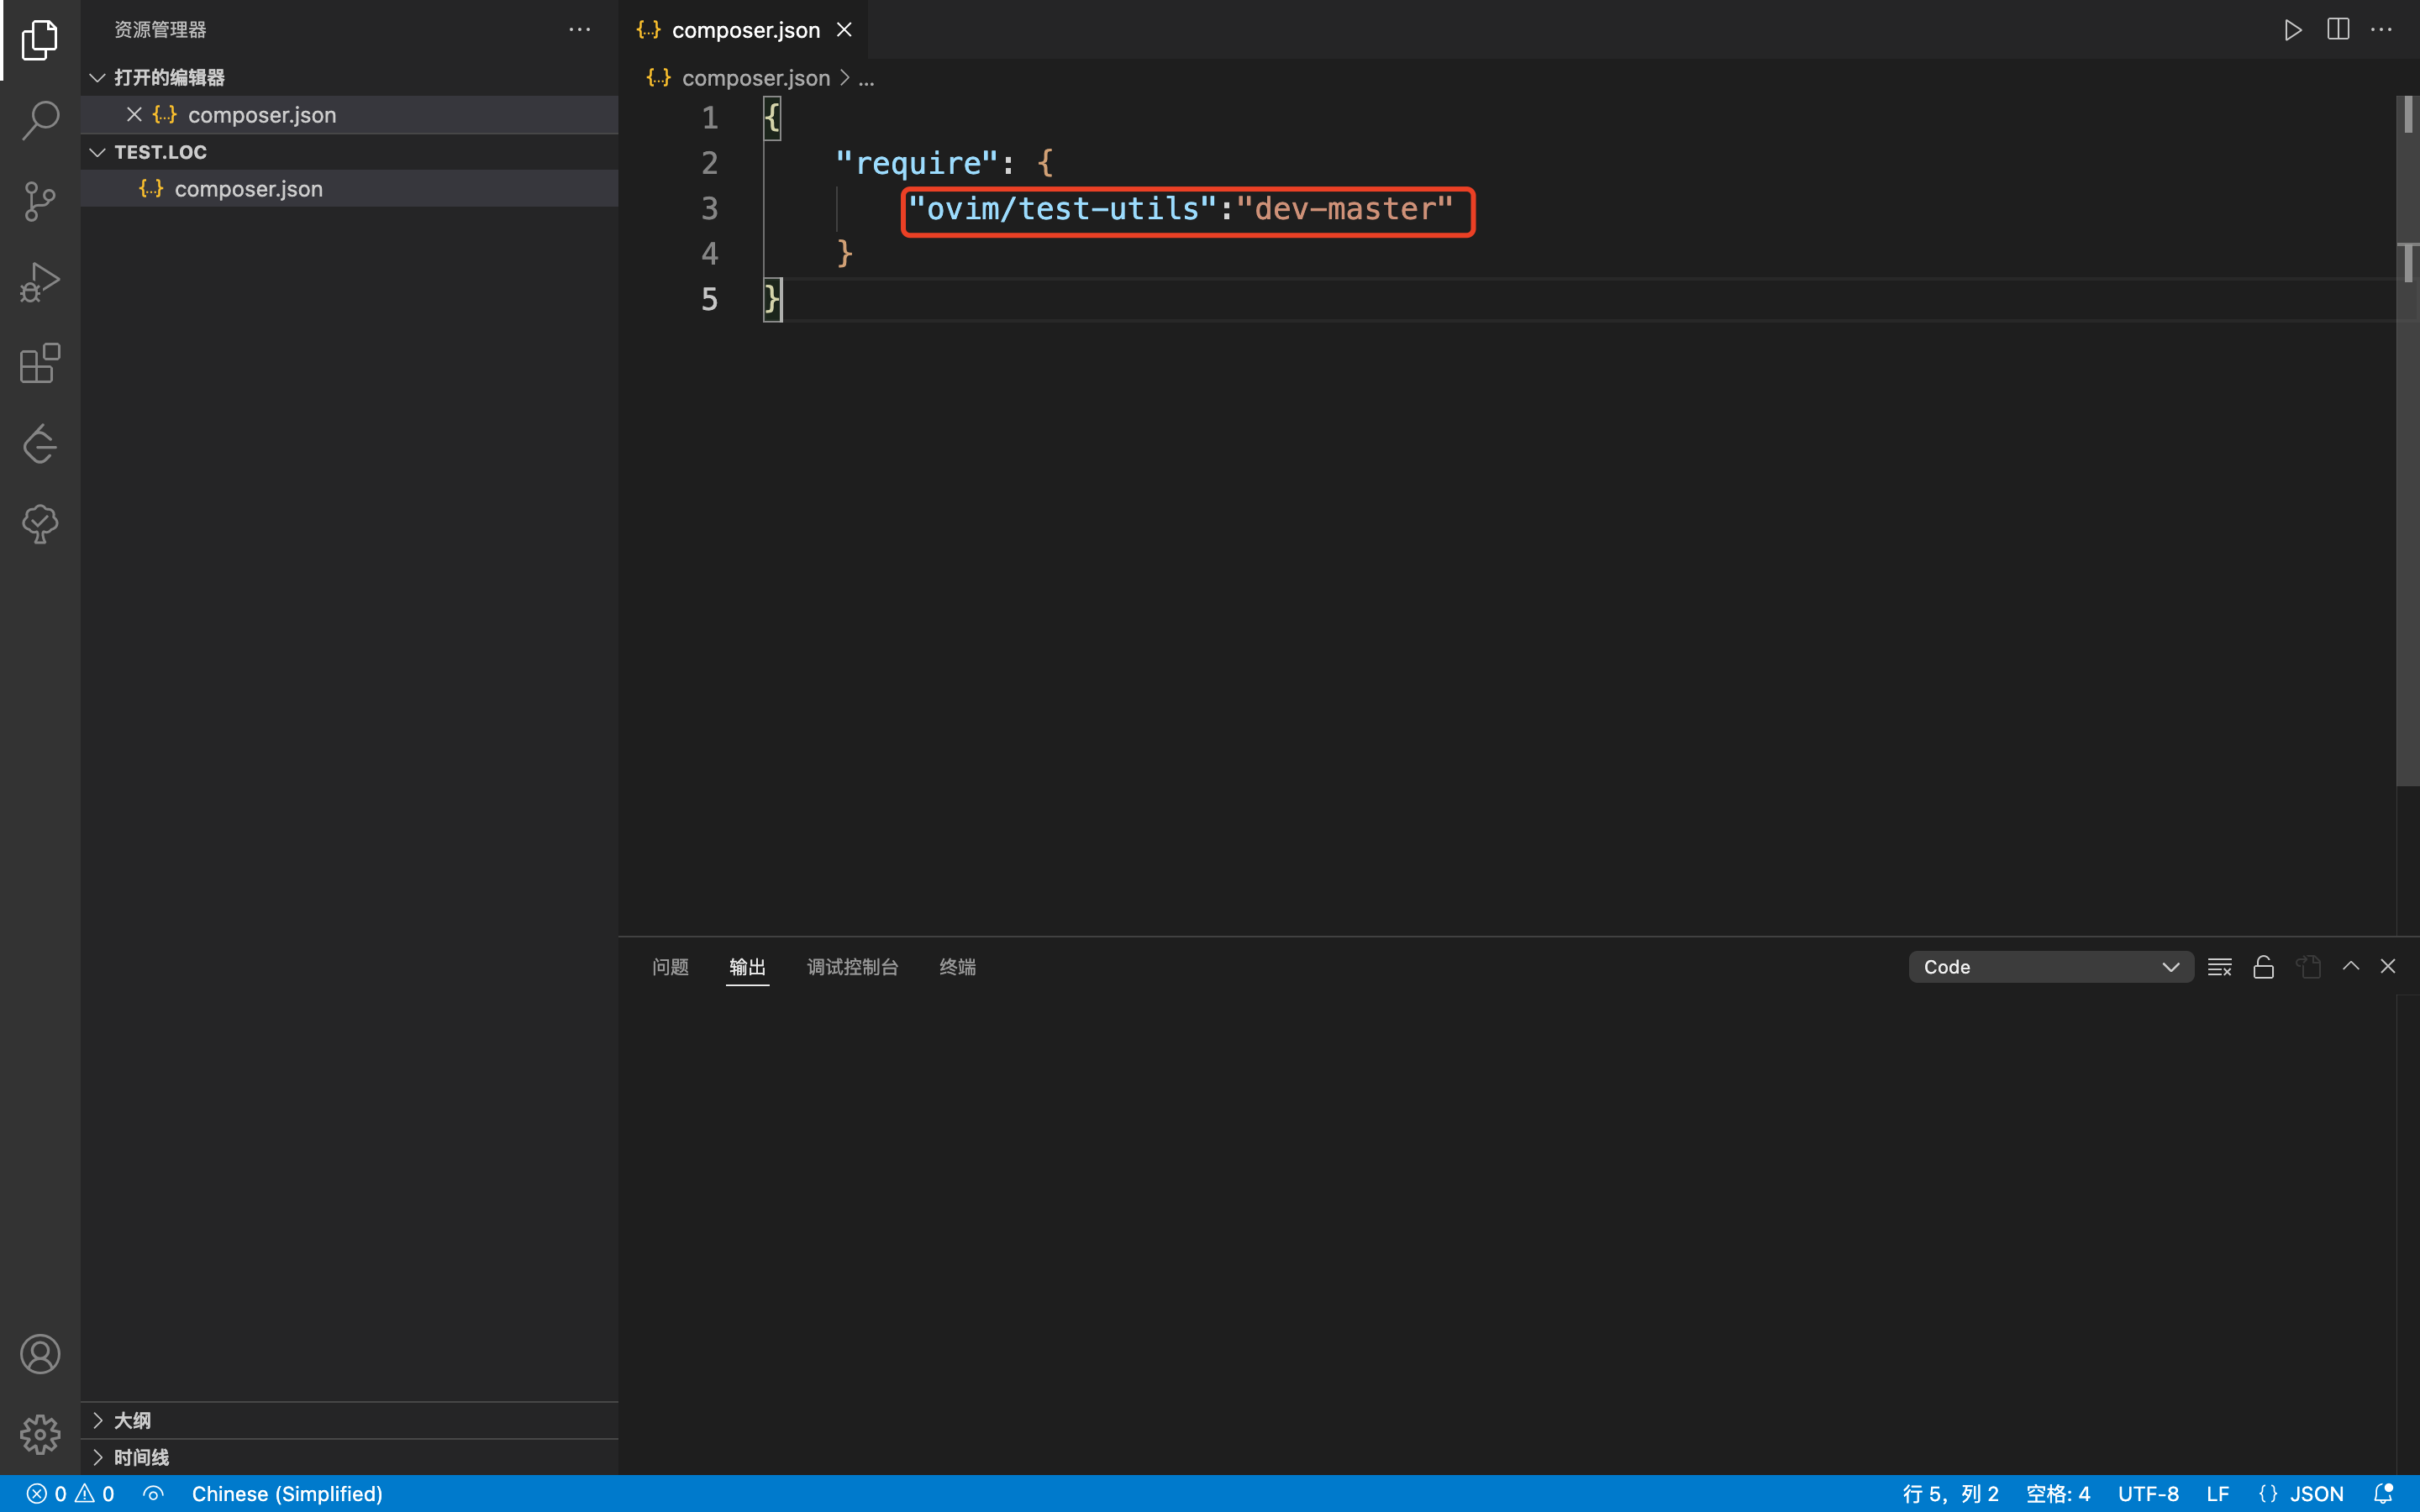This screenshot has width=2420, height=1512.
Task: Open the Accounts menu icon
Action: [x=40, y=1354]
